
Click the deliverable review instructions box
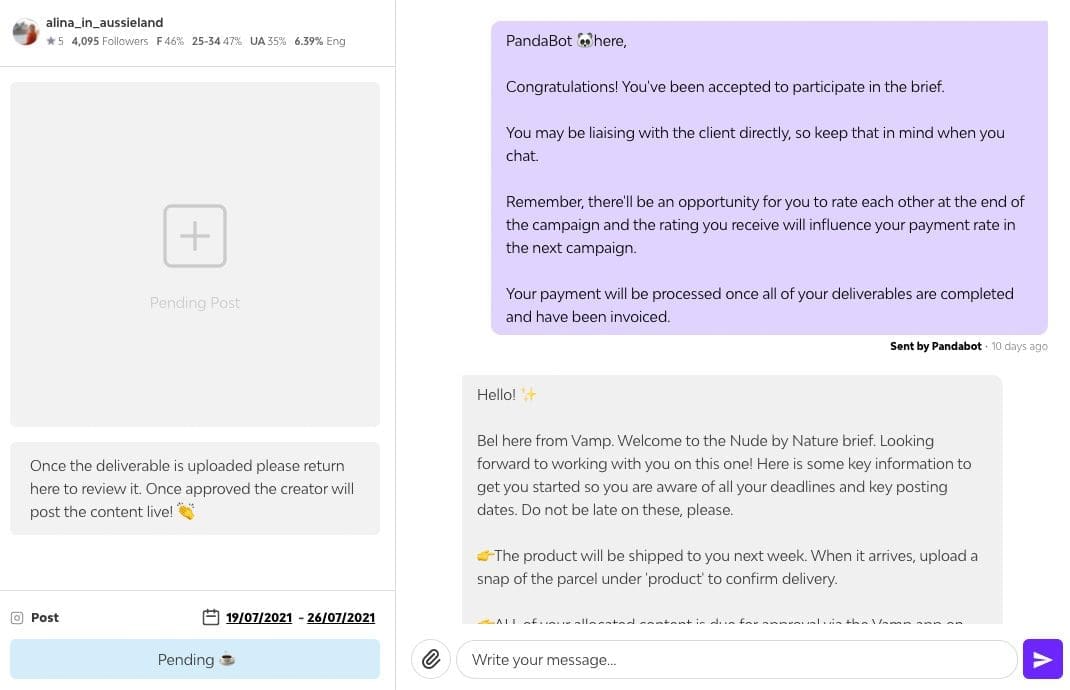[195, 488]
